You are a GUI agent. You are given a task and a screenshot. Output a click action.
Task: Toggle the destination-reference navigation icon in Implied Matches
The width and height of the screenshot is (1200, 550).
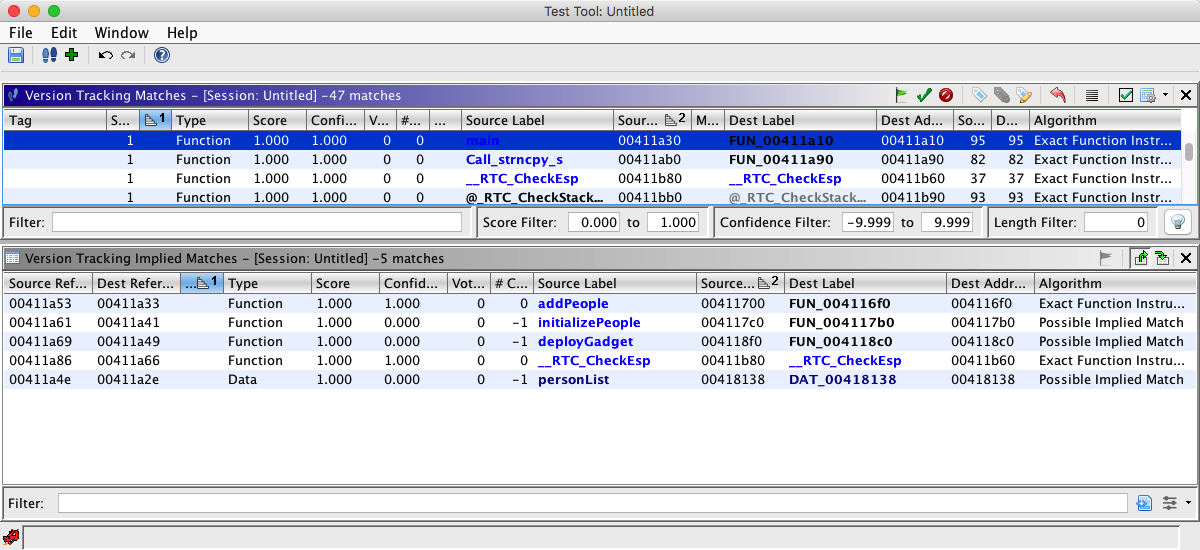click(1162, 258)
